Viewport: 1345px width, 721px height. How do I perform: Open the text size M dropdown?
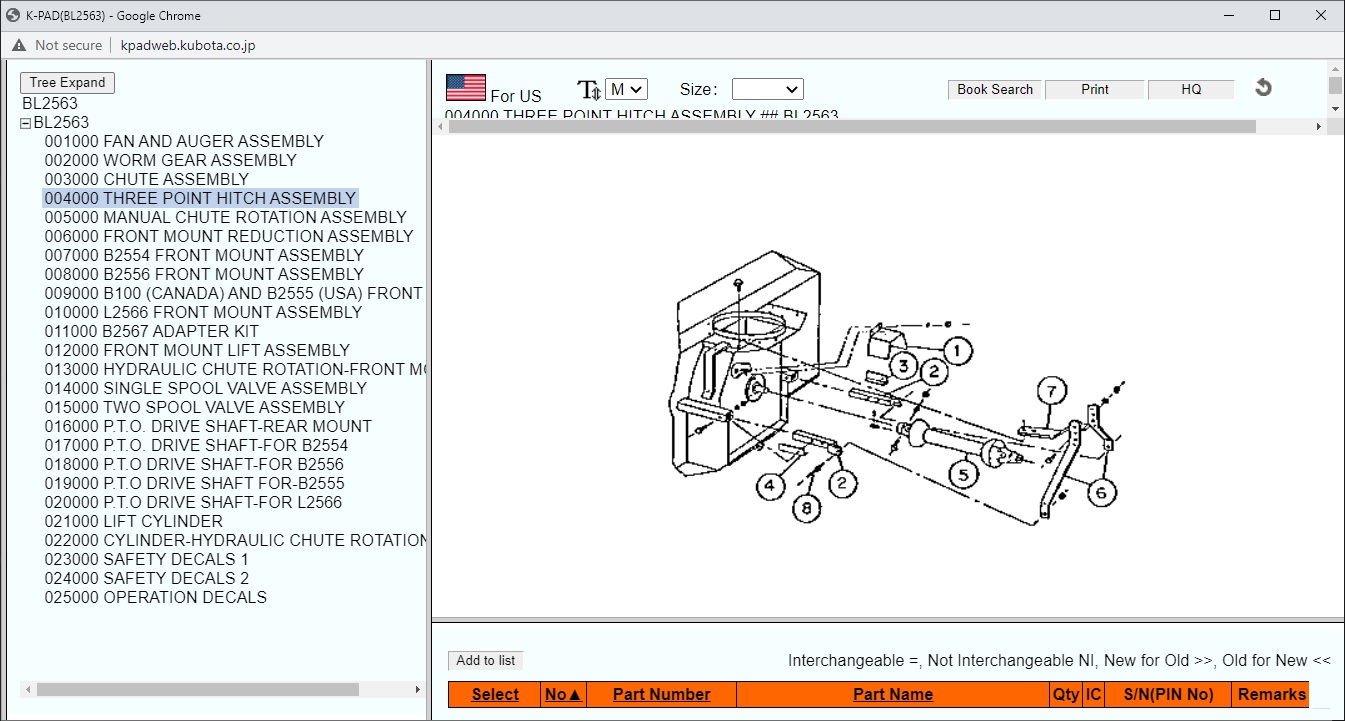626,89
